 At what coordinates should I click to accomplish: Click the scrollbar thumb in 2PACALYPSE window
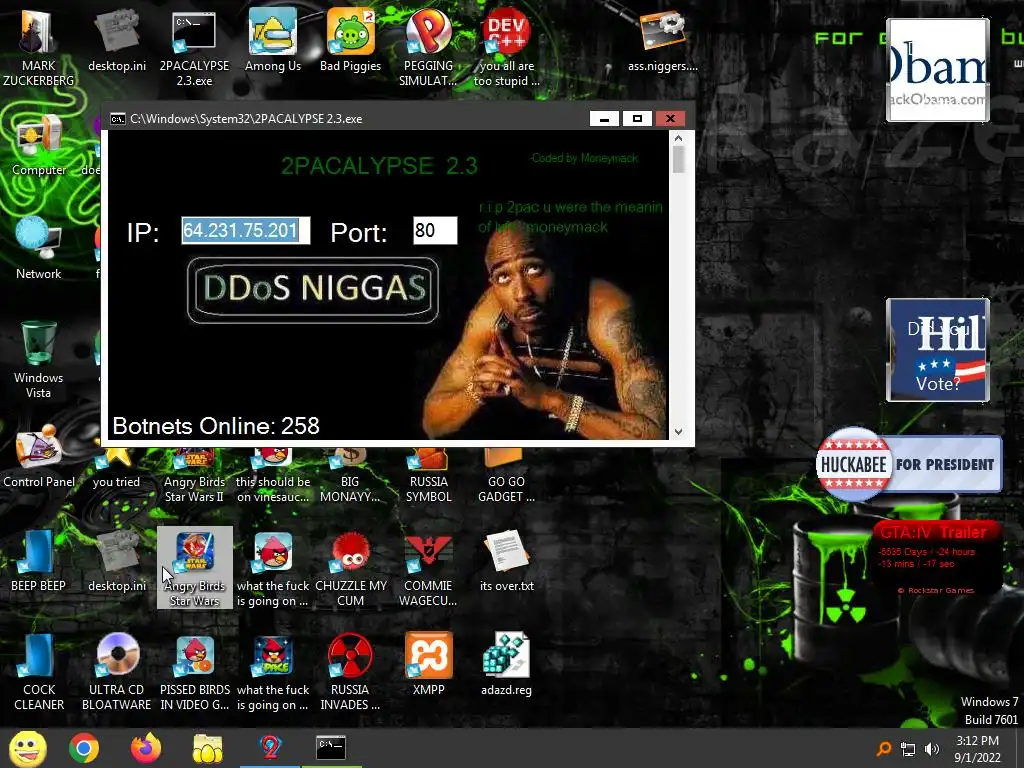679,160
